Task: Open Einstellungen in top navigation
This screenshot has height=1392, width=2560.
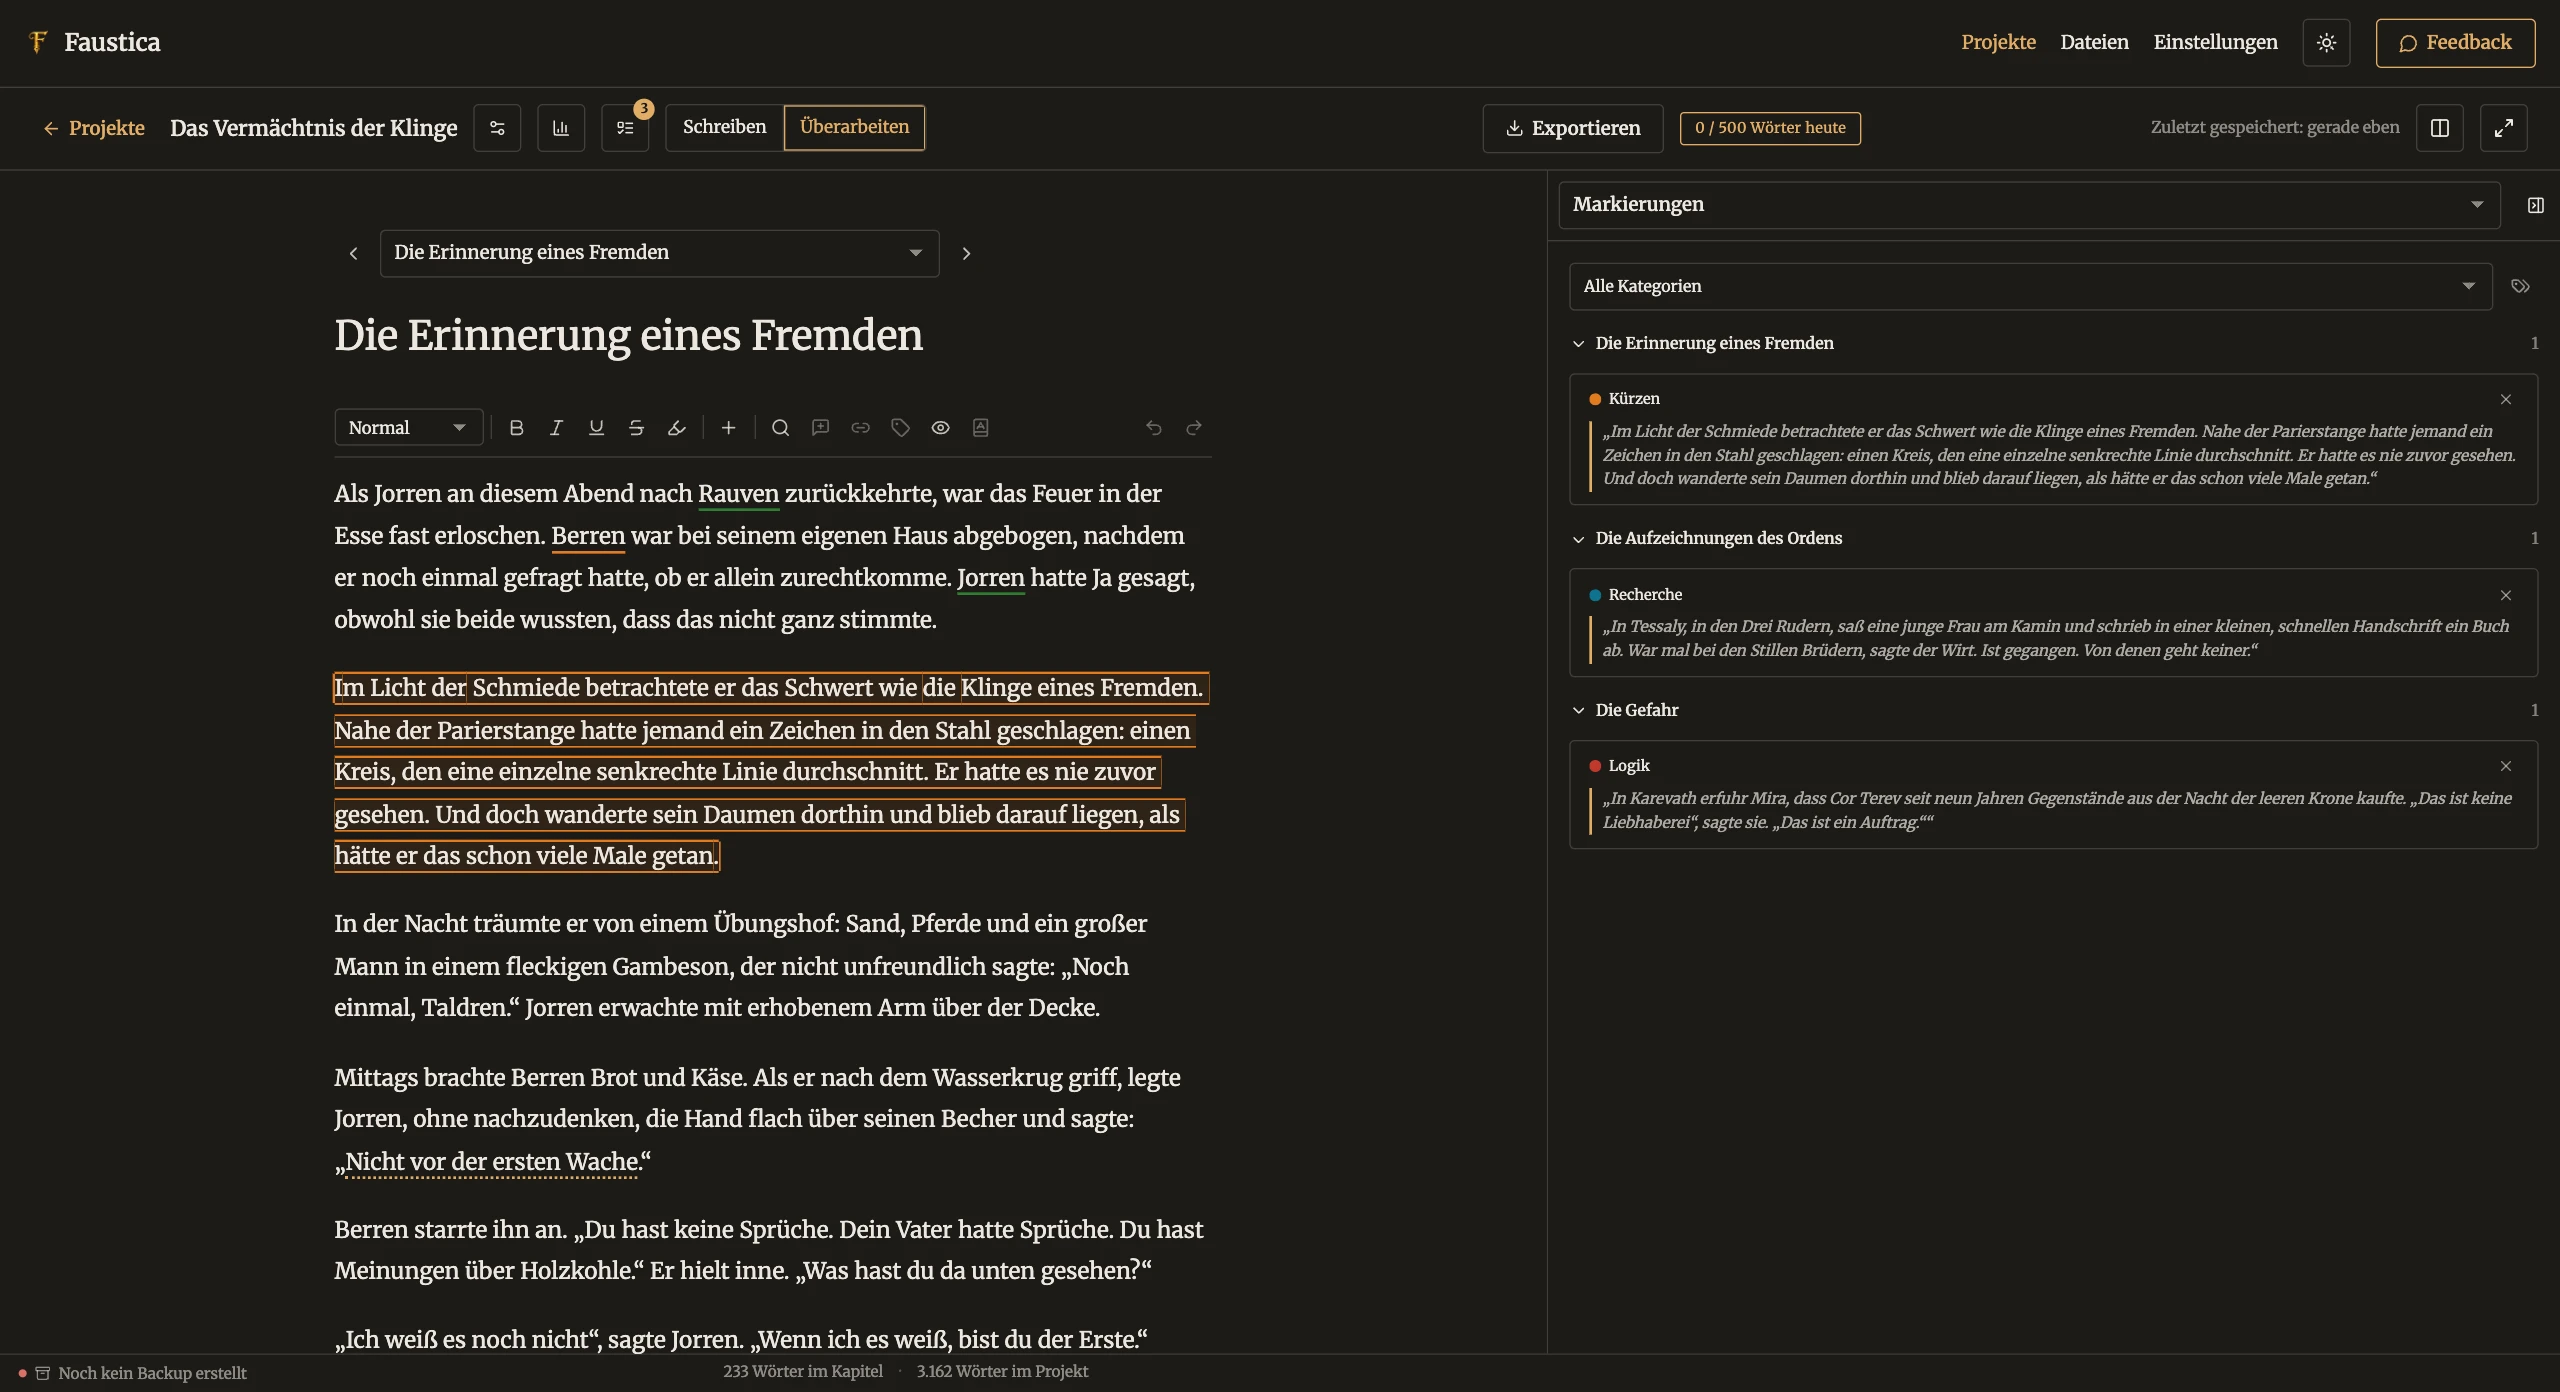Action: click(2216, 42)
